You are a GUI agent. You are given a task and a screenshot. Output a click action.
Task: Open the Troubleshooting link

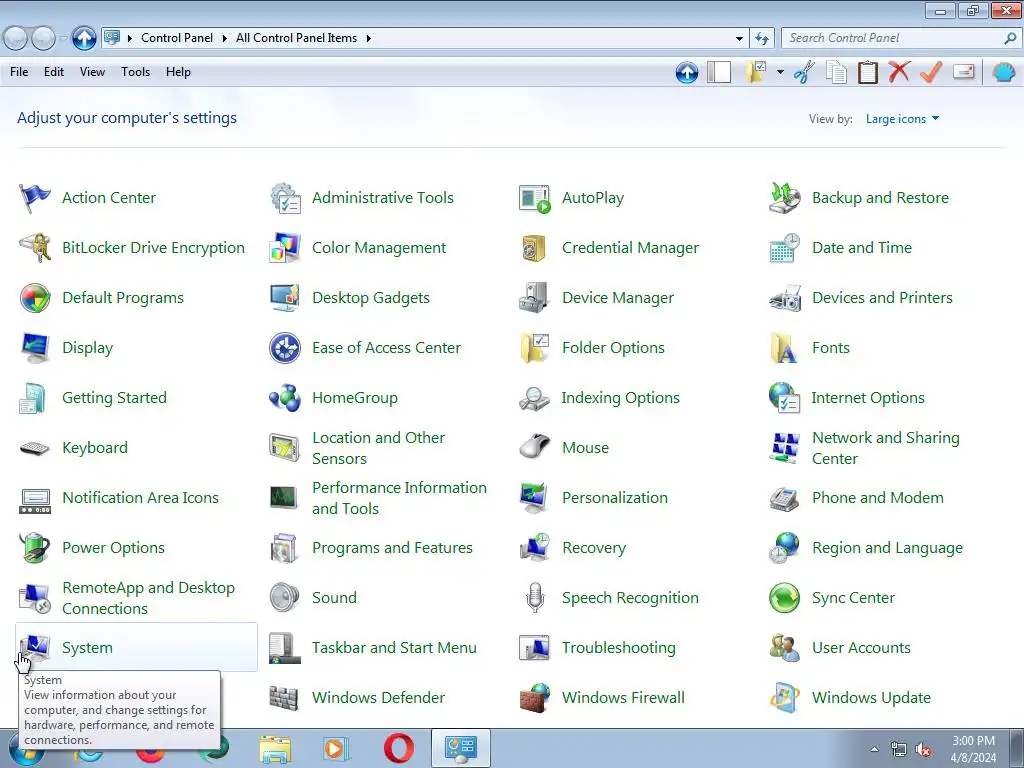click(618, 648)
